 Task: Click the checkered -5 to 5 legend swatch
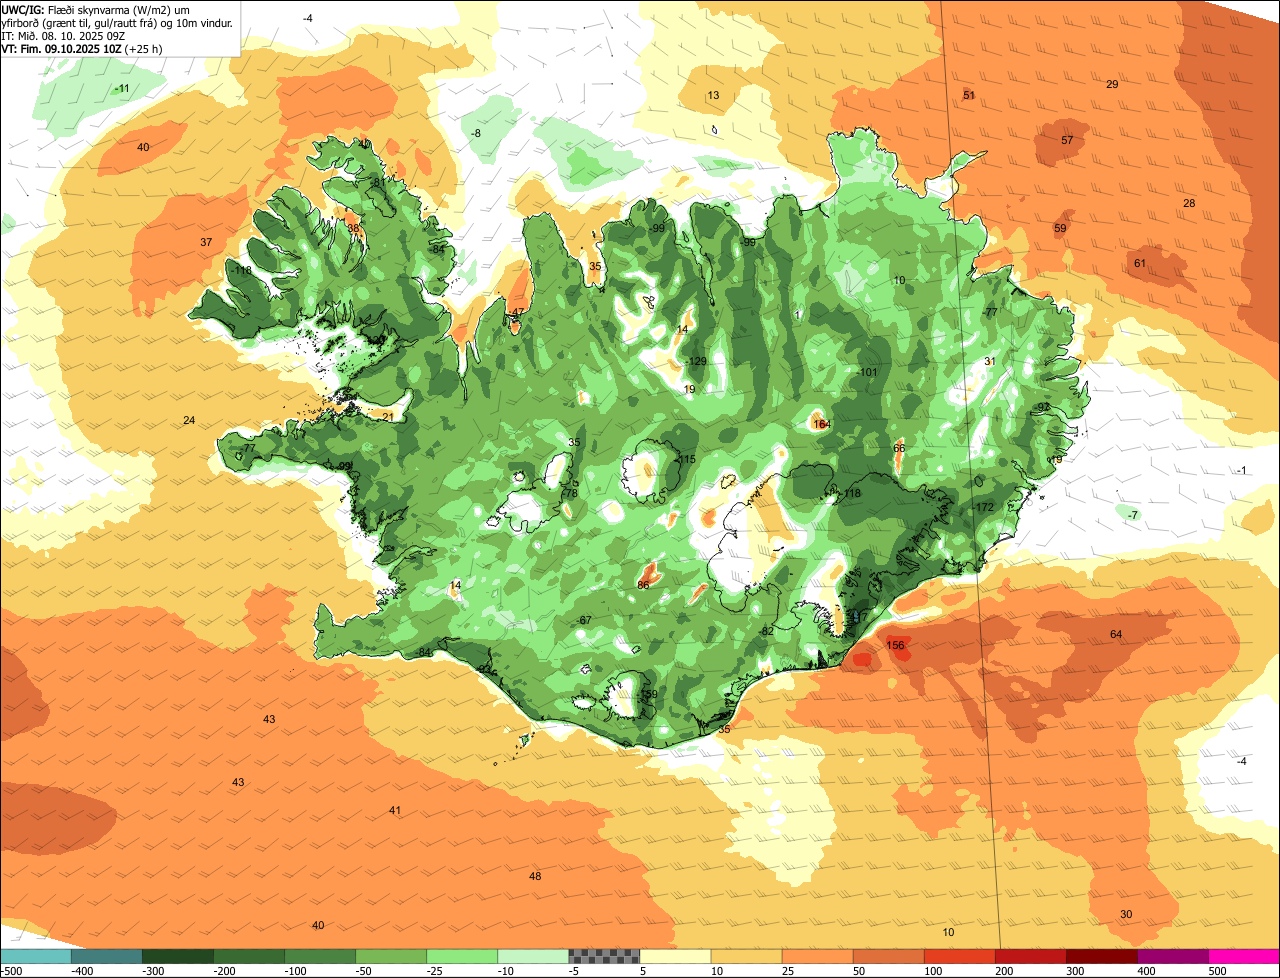pyautogui.click(x=604, y=957)
